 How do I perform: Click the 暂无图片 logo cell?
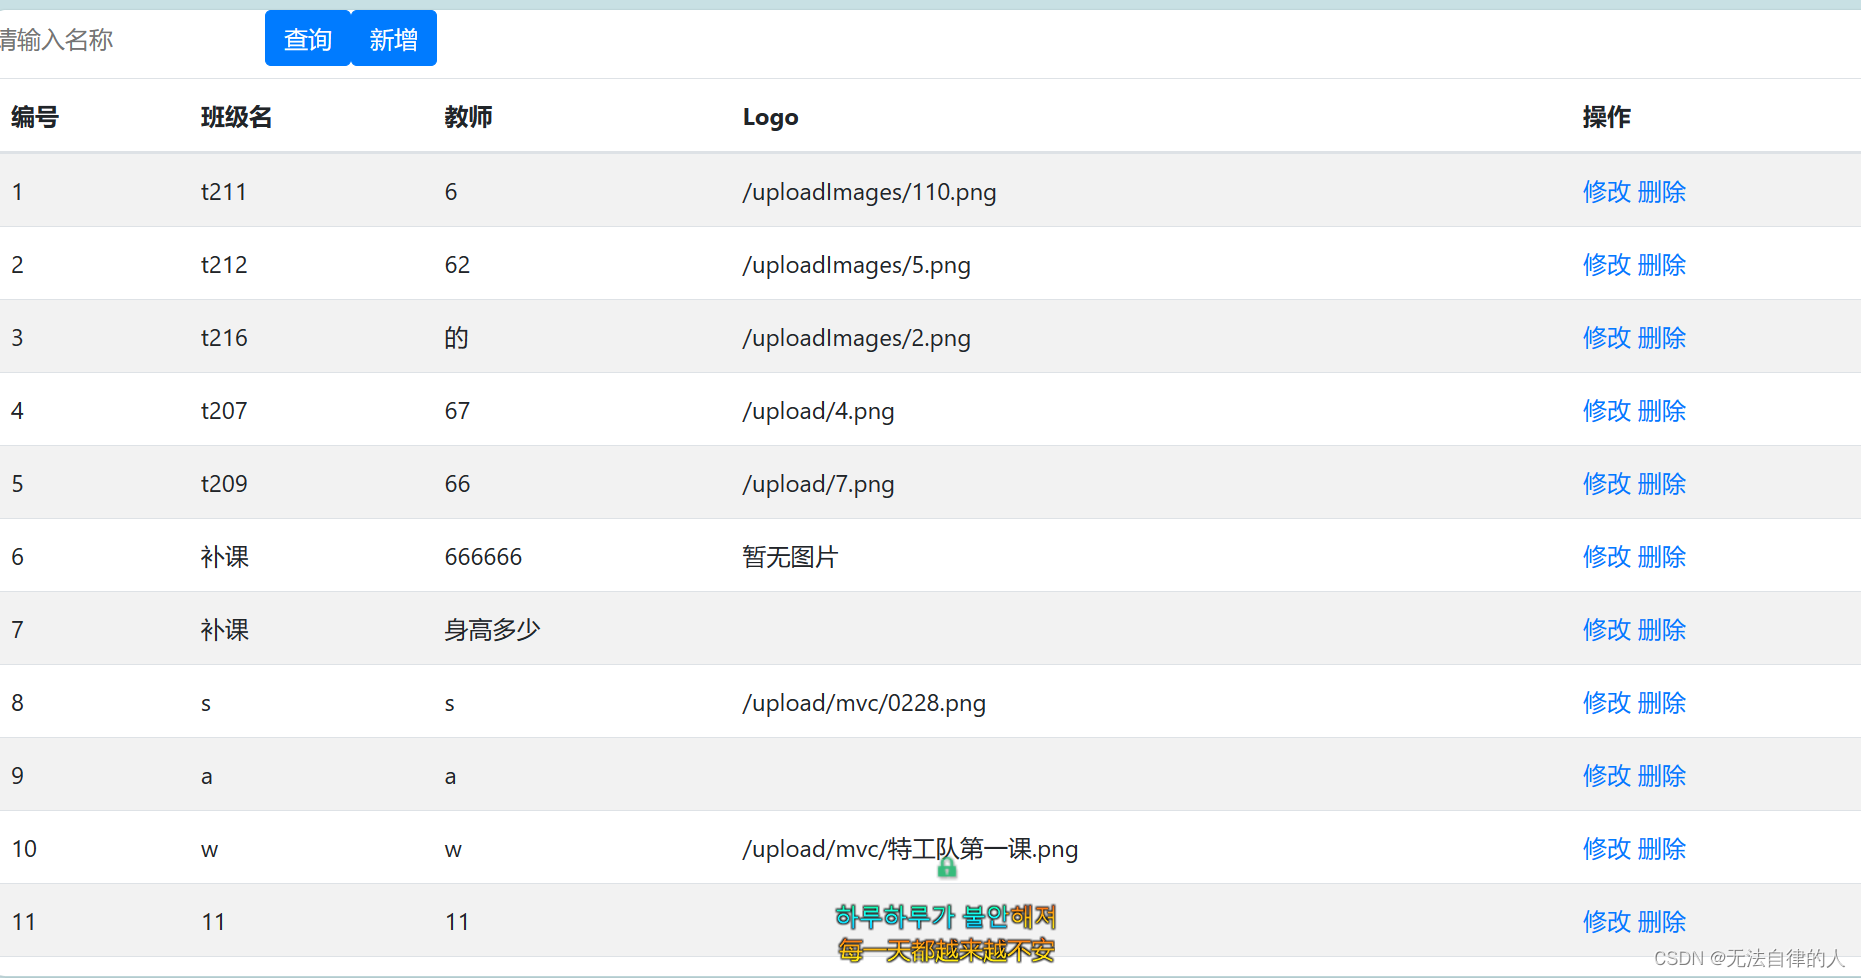(790, 556)
